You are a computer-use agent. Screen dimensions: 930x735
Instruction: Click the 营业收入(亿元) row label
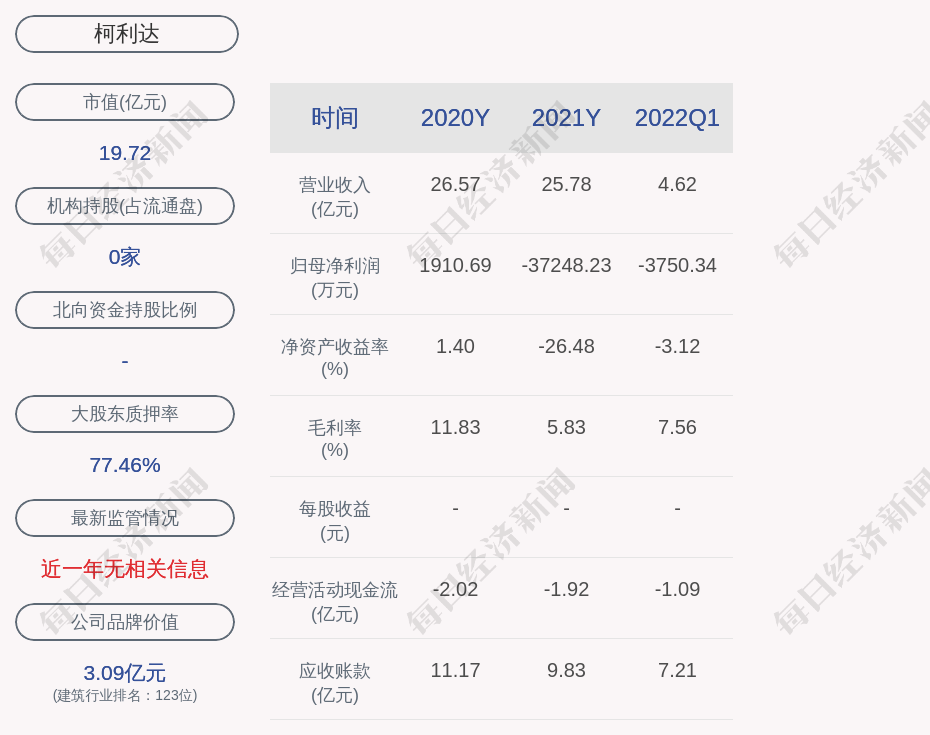(x=335, y=197)
